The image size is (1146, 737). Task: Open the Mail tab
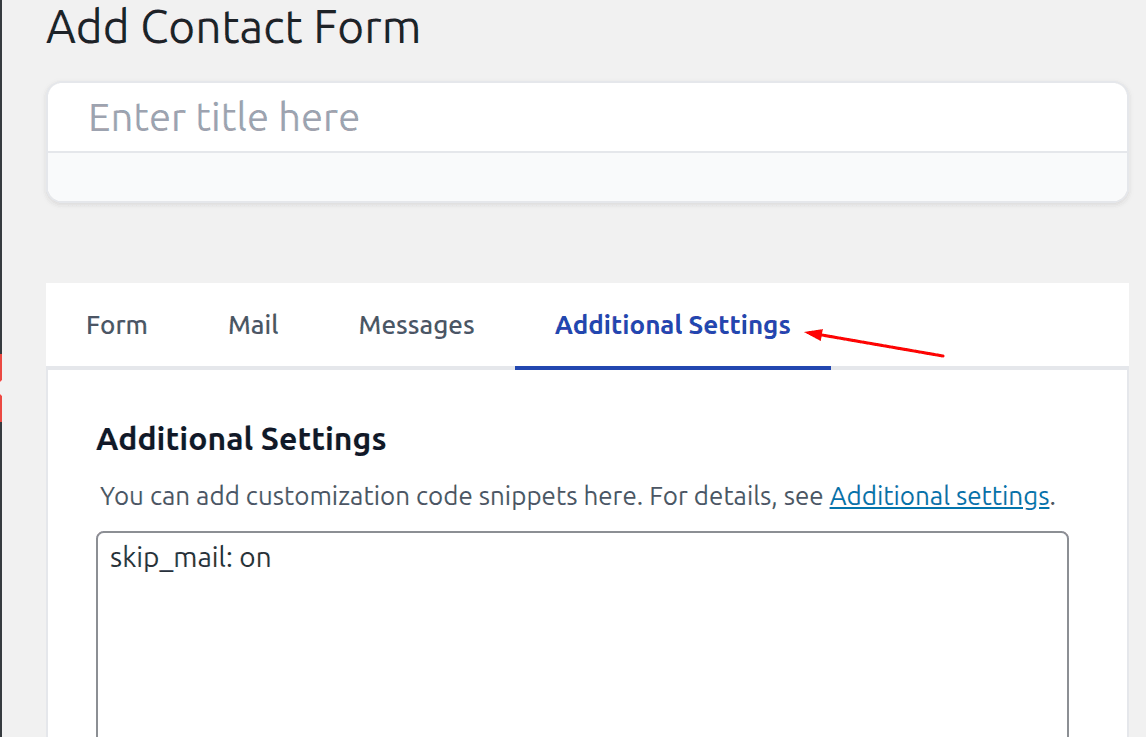pos(252,324)
